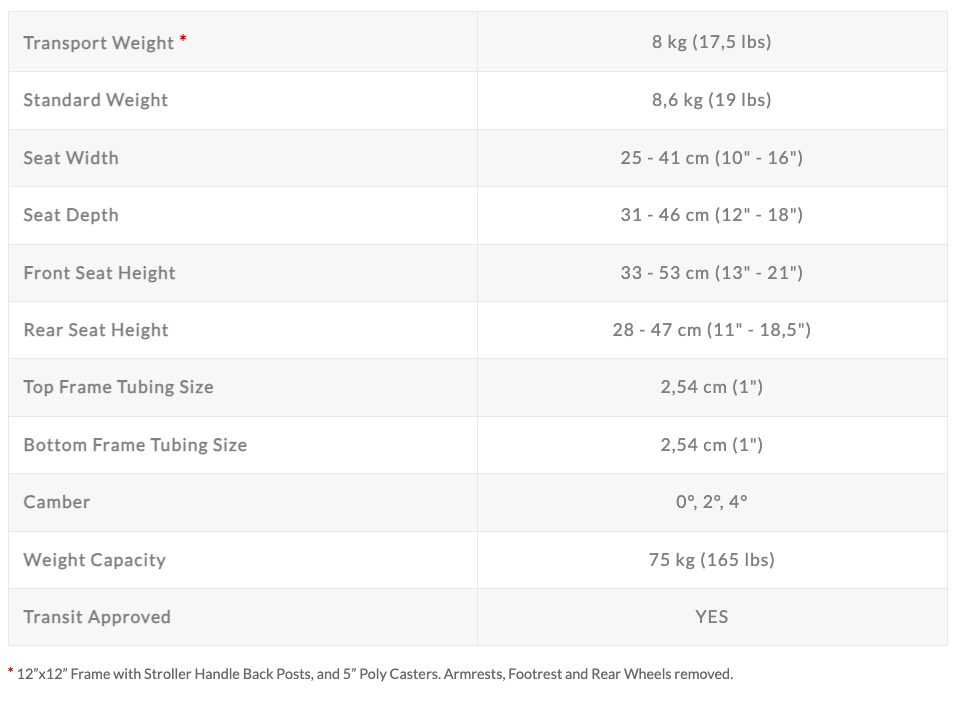
Task: Click the "Transport Weight" row label
Action: [99, 43]
